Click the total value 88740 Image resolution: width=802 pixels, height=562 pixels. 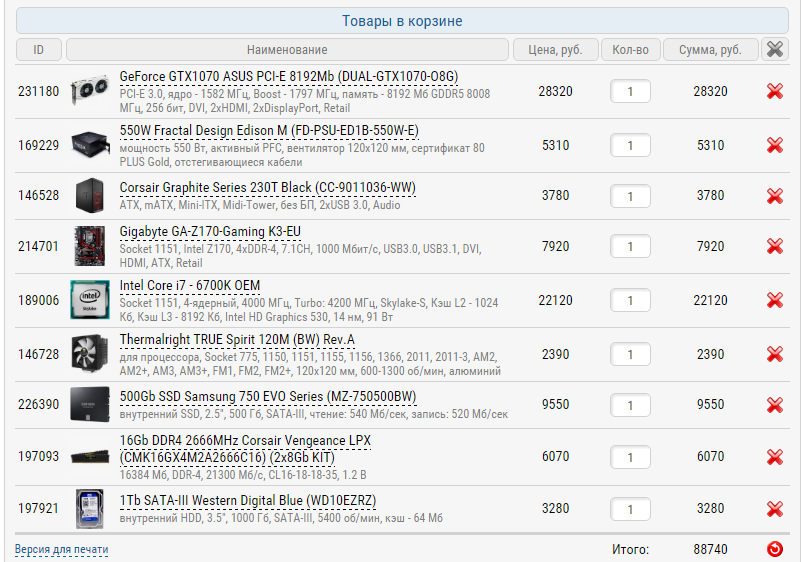[x=710, y=550]
